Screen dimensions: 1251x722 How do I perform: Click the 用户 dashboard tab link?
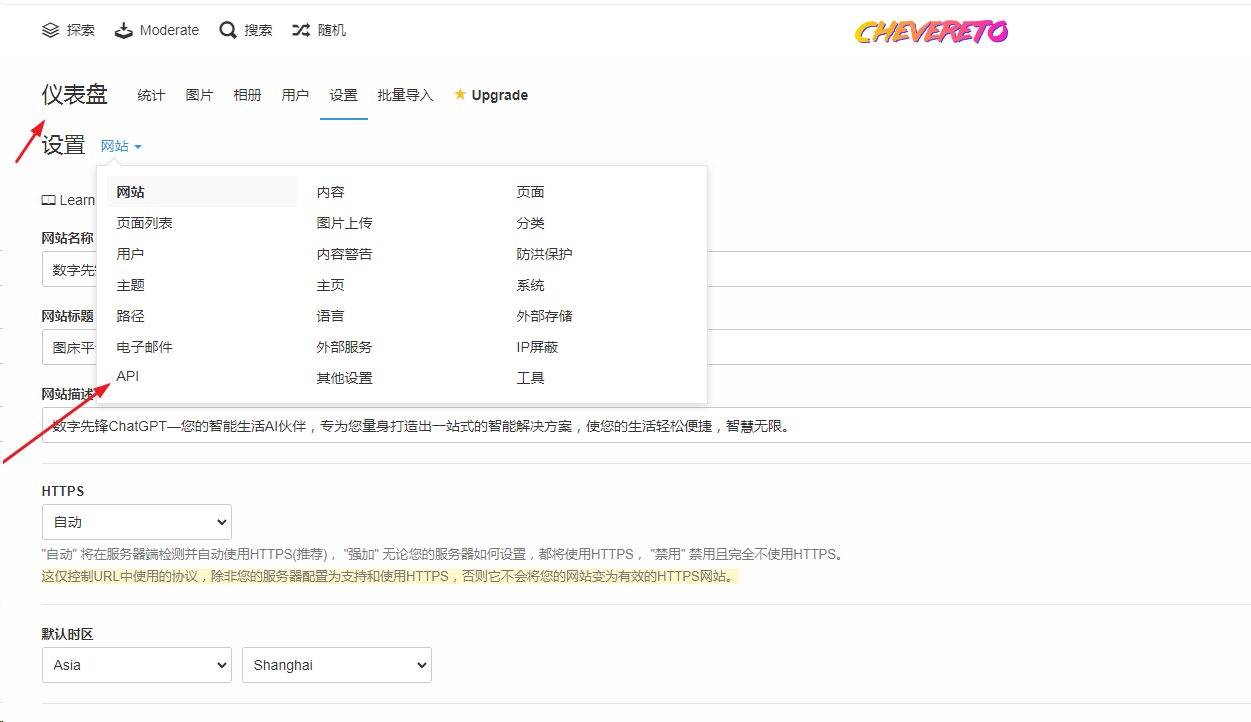click(x=295, y=95)
